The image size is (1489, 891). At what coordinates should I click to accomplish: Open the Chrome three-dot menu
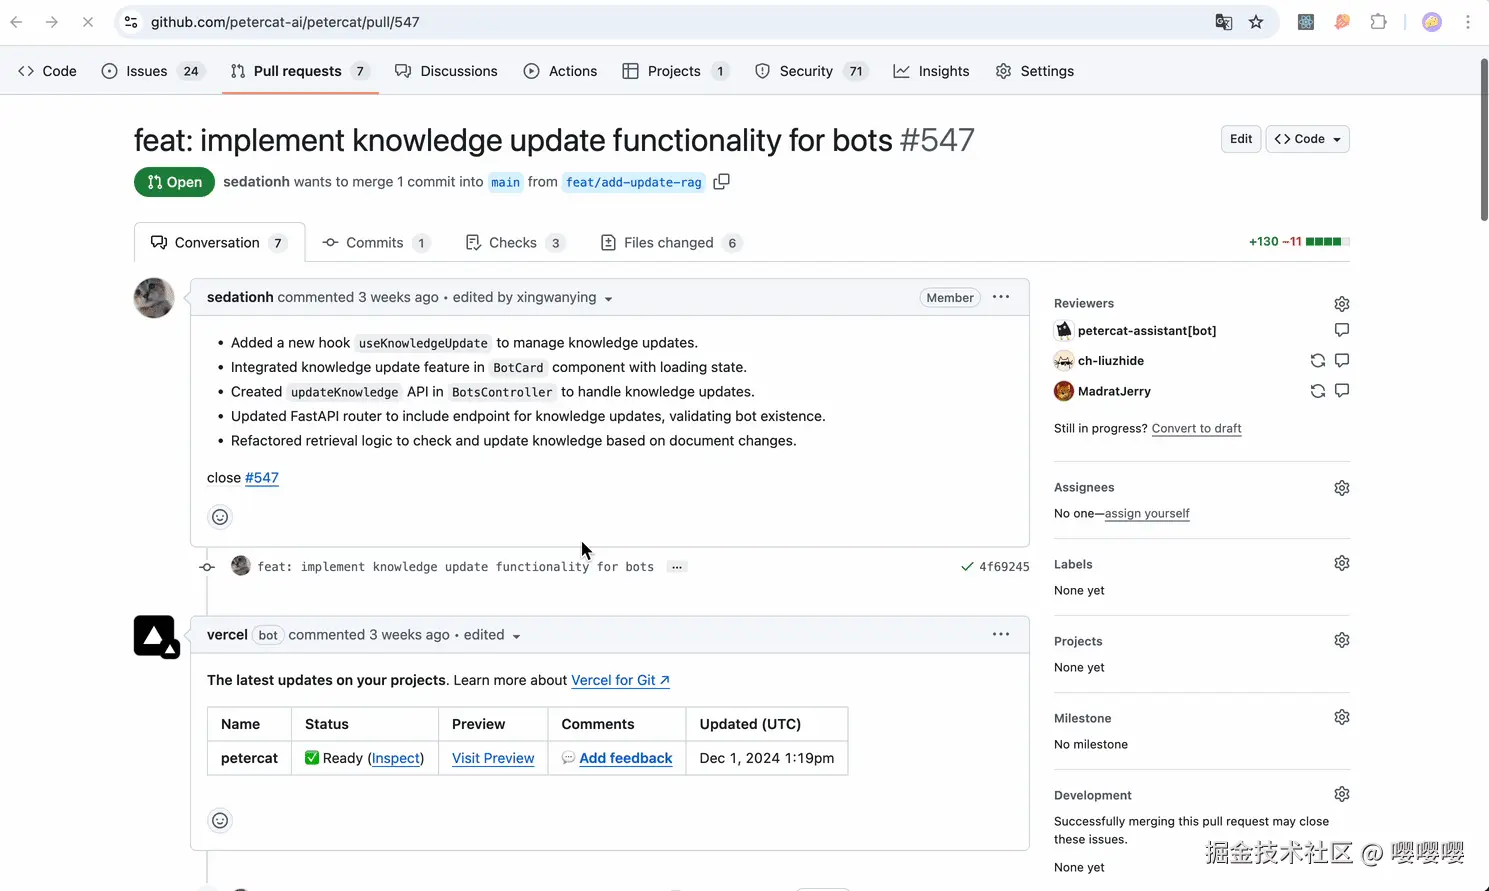coord(1468,22)
